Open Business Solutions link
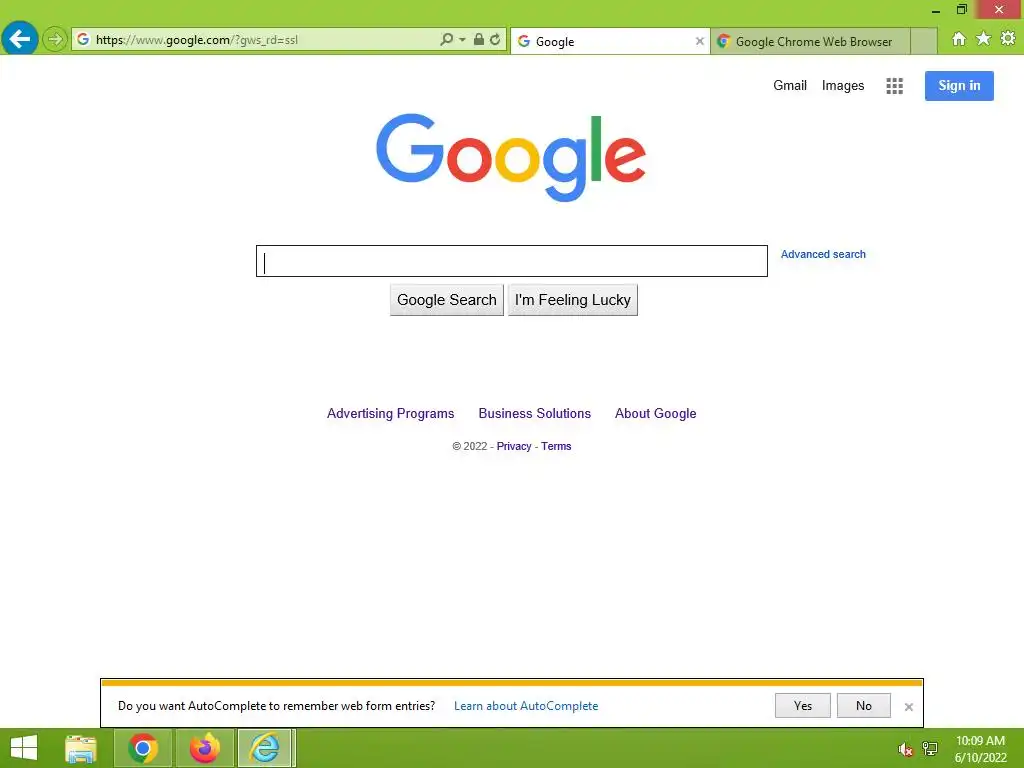The image size is (1024, 768). [x=534, y=413]
